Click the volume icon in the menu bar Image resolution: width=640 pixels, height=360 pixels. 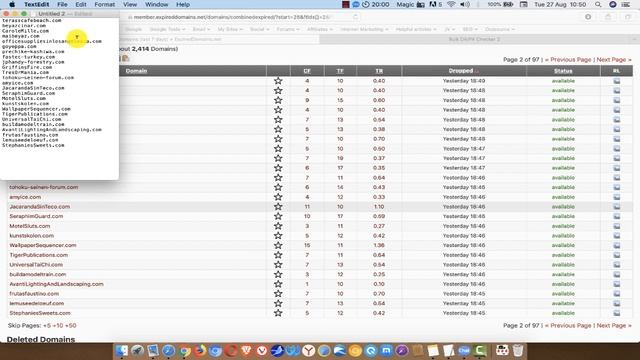465,4
